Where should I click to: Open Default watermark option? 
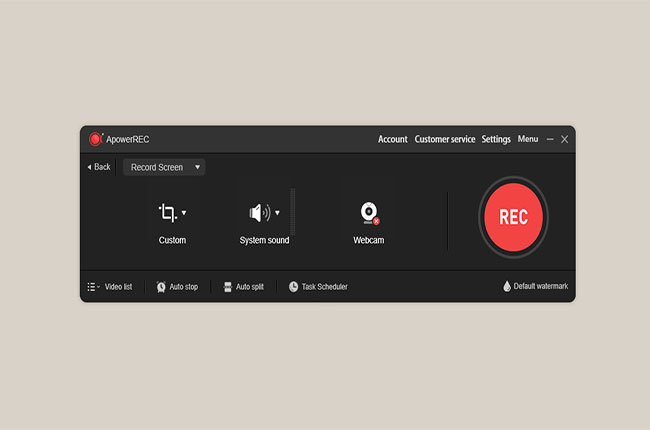tap(541, 286)
